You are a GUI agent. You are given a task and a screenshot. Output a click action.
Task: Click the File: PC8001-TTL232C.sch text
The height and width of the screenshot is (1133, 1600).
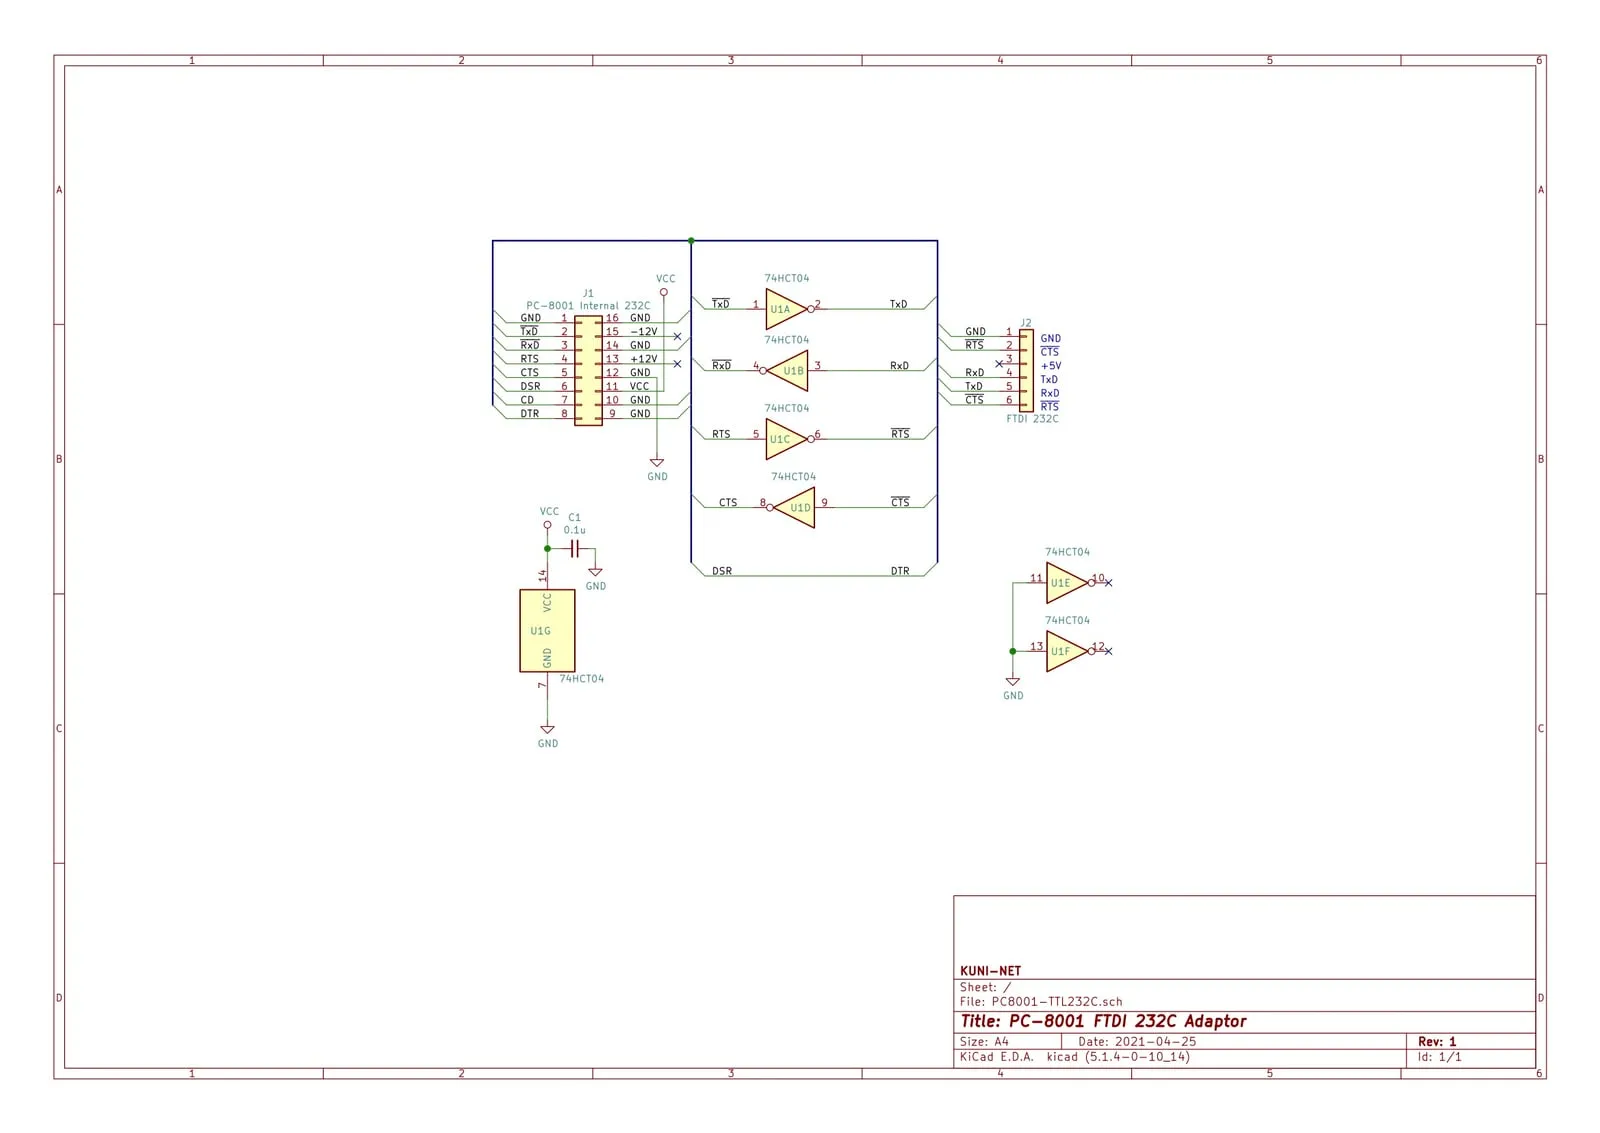[x=1041, y=1001]
